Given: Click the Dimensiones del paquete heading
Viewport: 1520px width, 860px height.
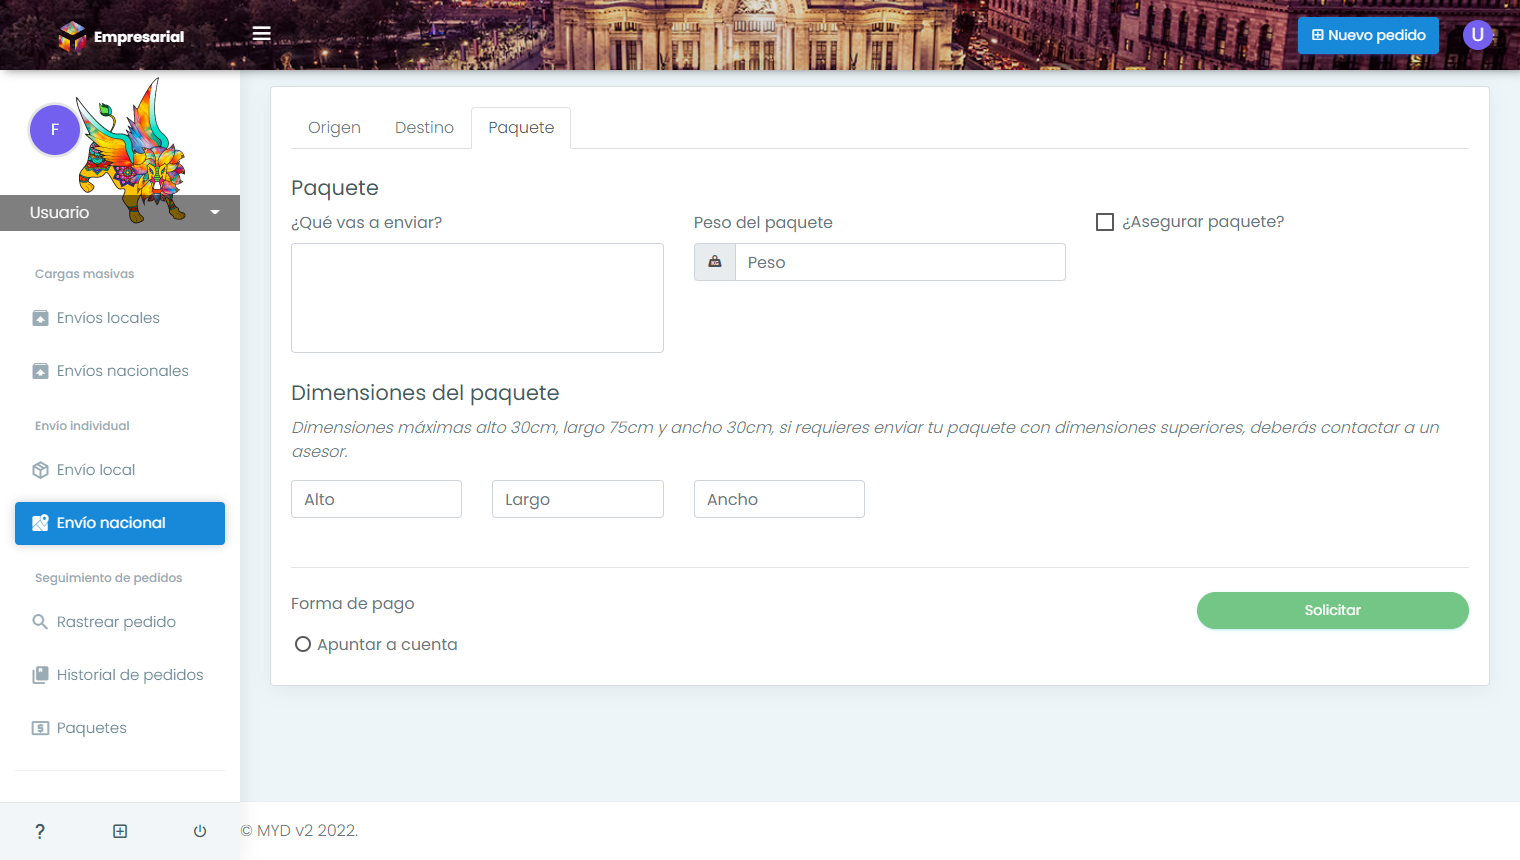Looking at the screenshot, I should pyautogui.click(x=425, y=393).
